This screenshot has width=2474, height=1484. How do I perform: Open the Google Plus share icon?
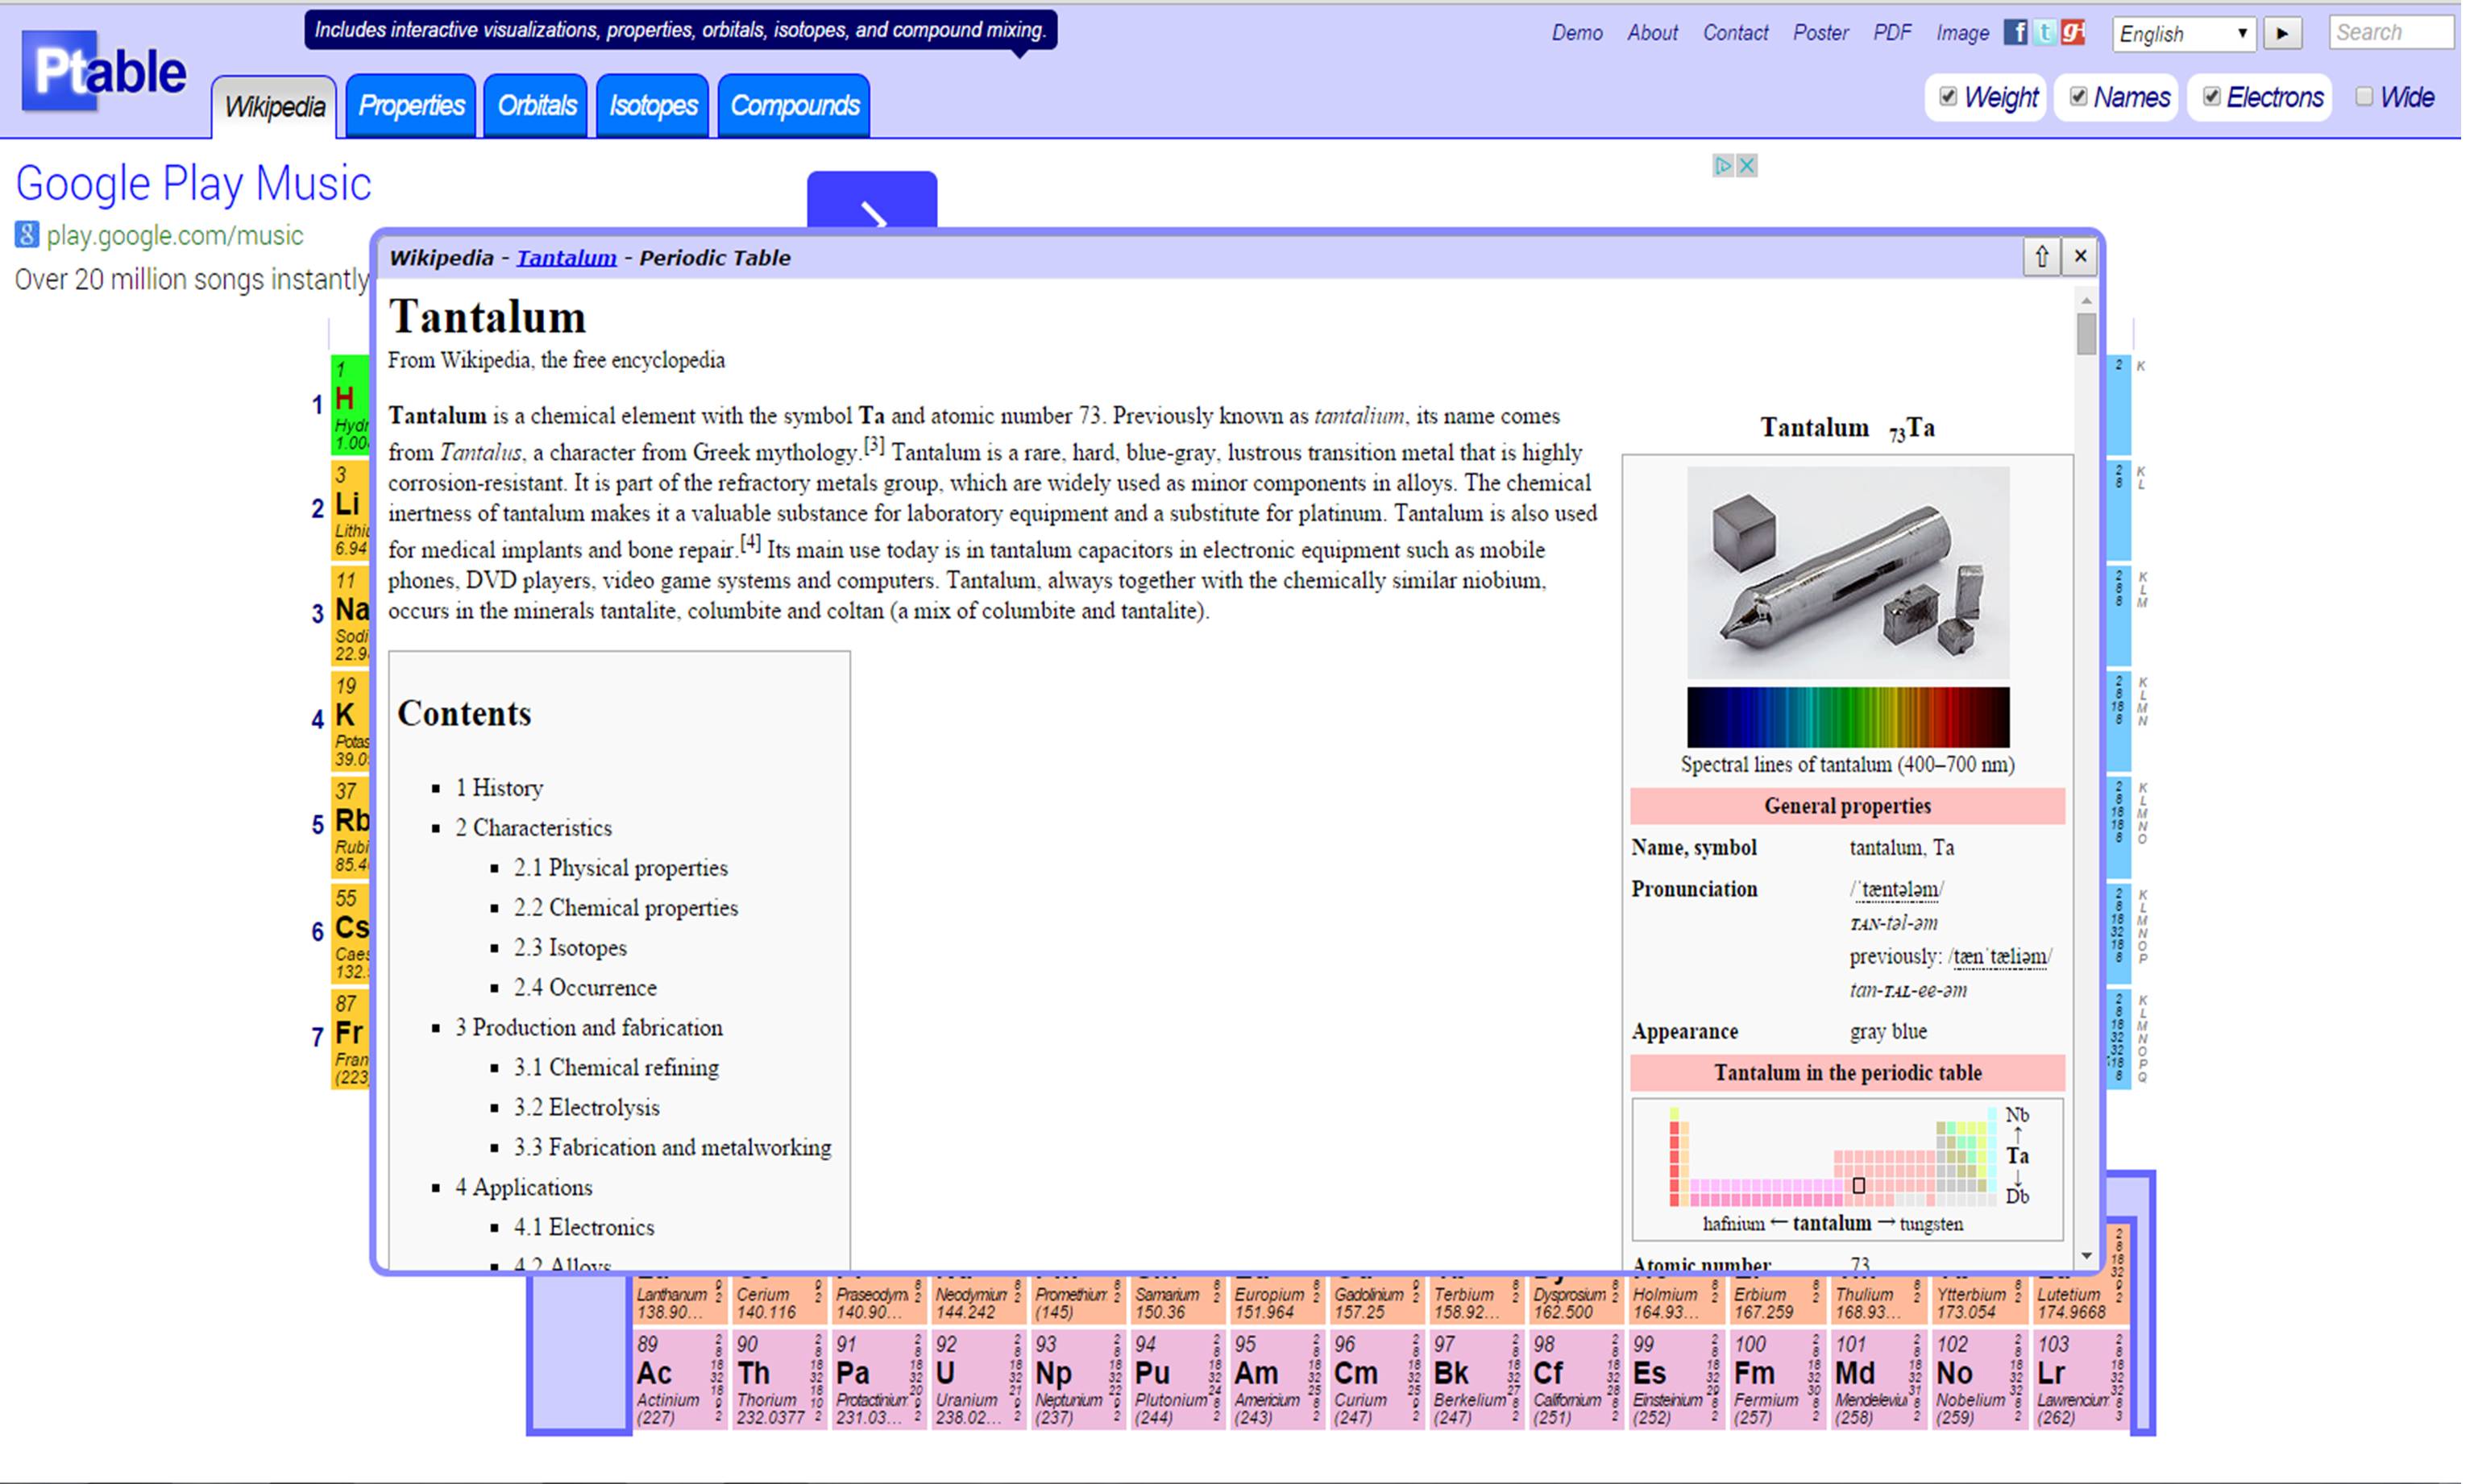[x=2073, y=32]
